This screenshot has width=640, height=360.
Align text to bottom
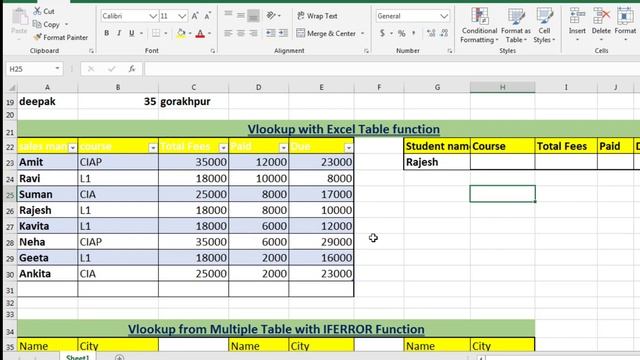tap(253, 16)
